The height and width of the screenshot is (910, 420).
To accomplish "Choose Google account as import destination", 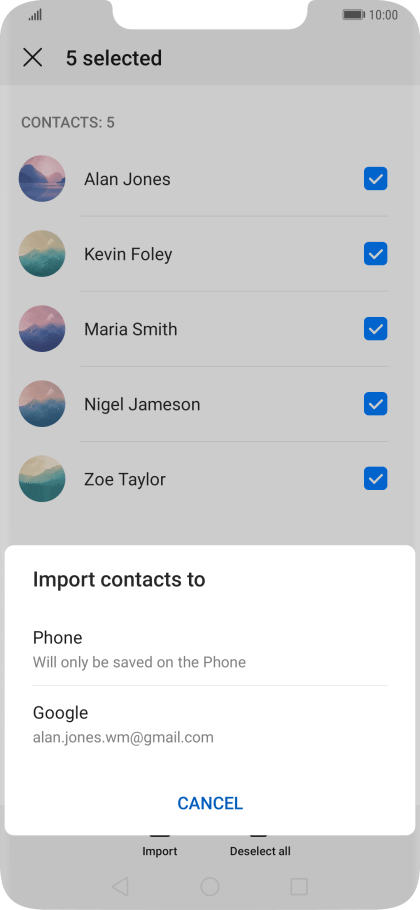I will [210, 724].
